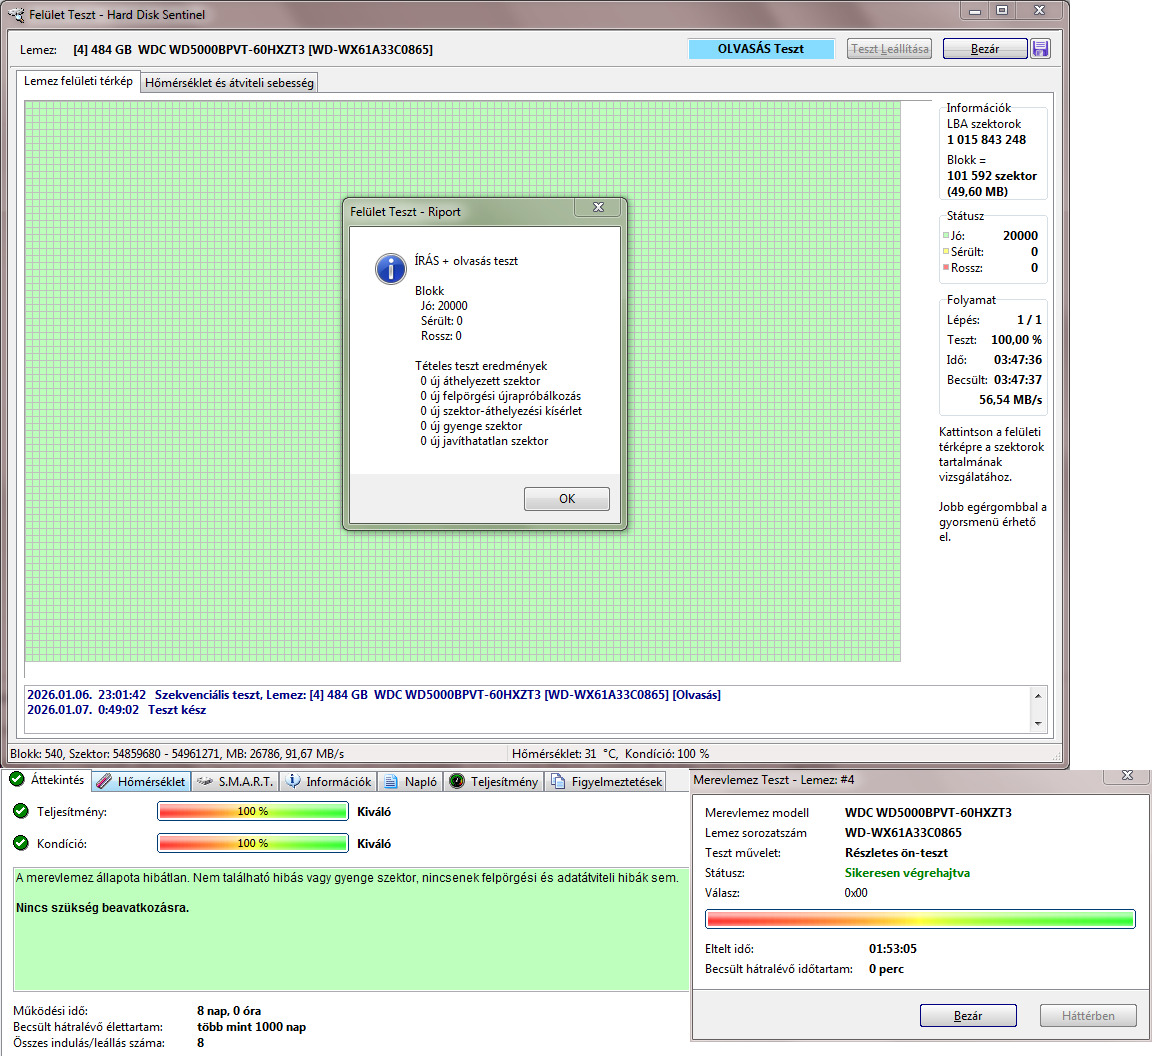The image size is (1152, 1056).
Task: Open the Információk tab
Action: click(x=329, y=781)
